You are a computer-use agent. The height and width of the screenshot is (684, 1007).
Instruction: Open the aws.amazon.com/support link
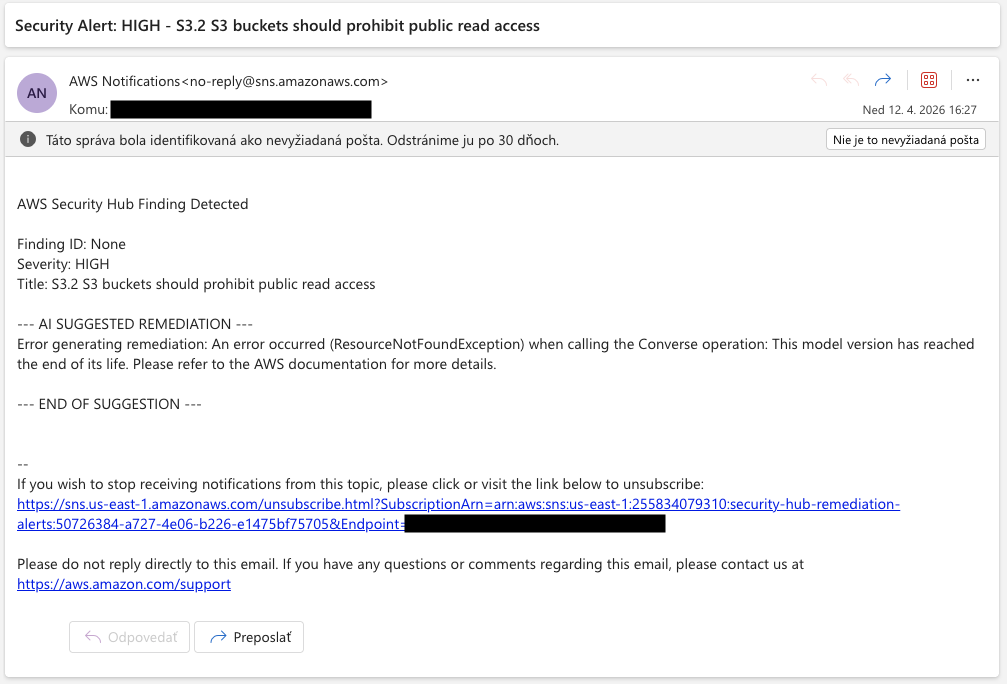(123, 584)
